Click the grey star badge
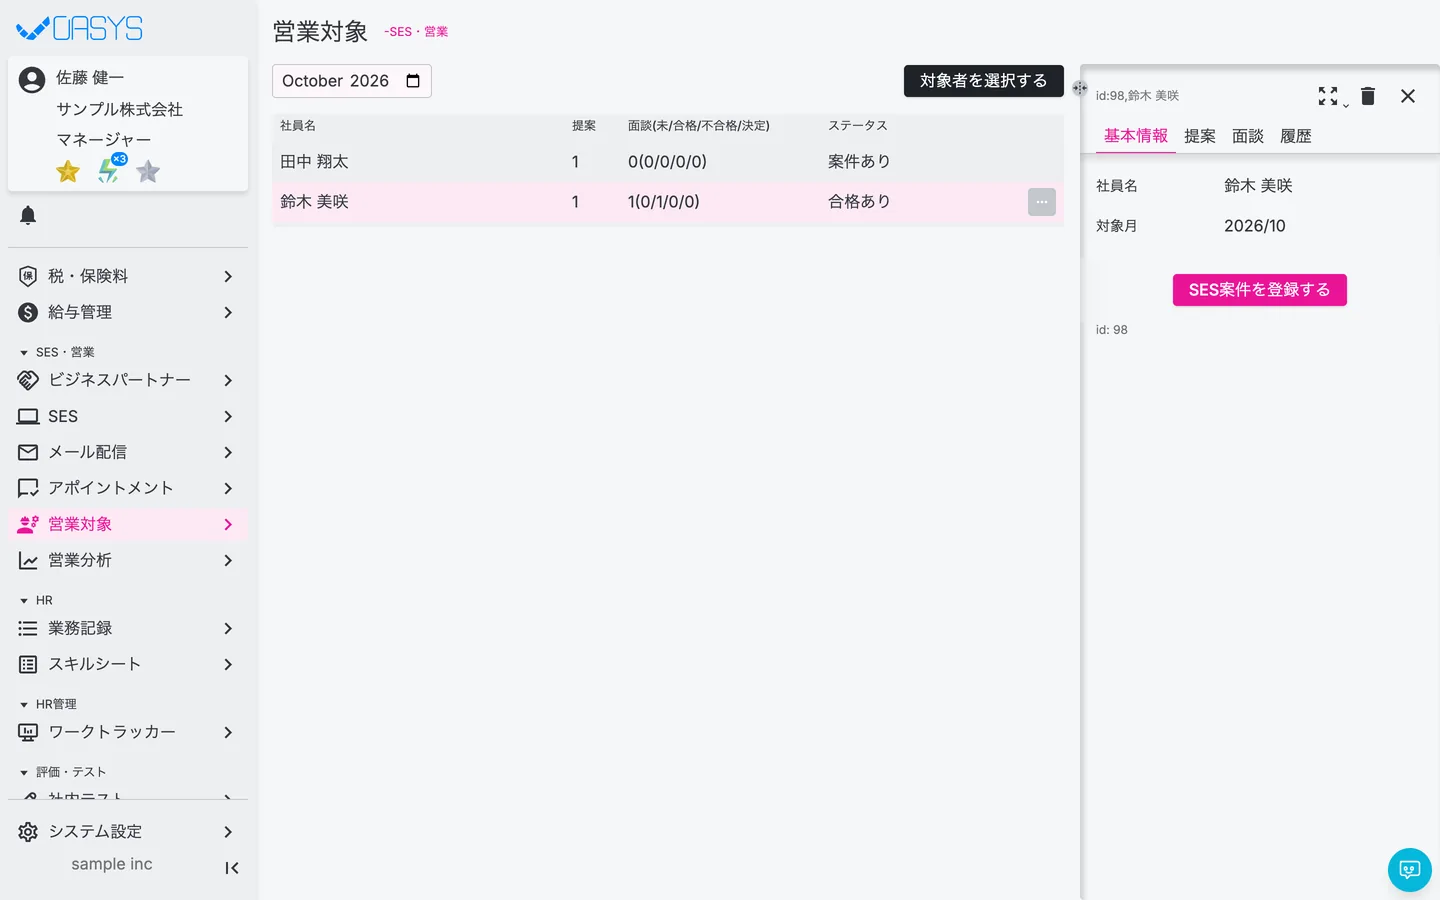Image resolution: width=1440 pixels, height=900 pixels. [148, 172]
